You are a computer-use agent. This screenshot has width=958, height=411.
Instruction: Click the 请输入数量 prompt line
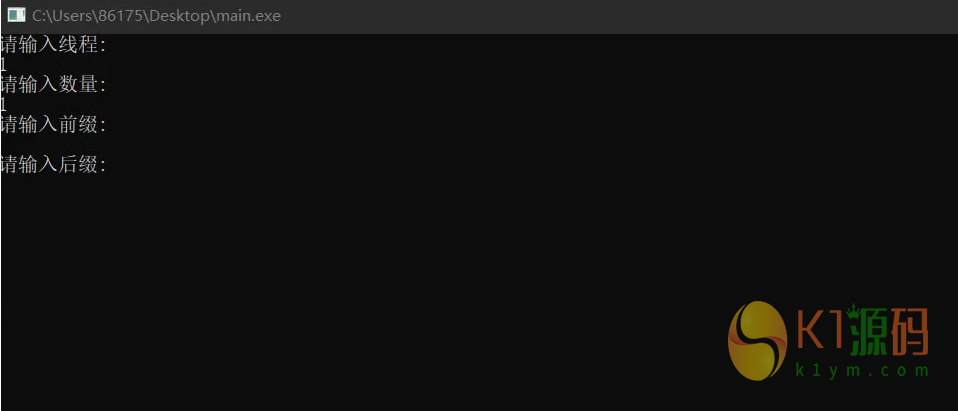click(54, 85)
